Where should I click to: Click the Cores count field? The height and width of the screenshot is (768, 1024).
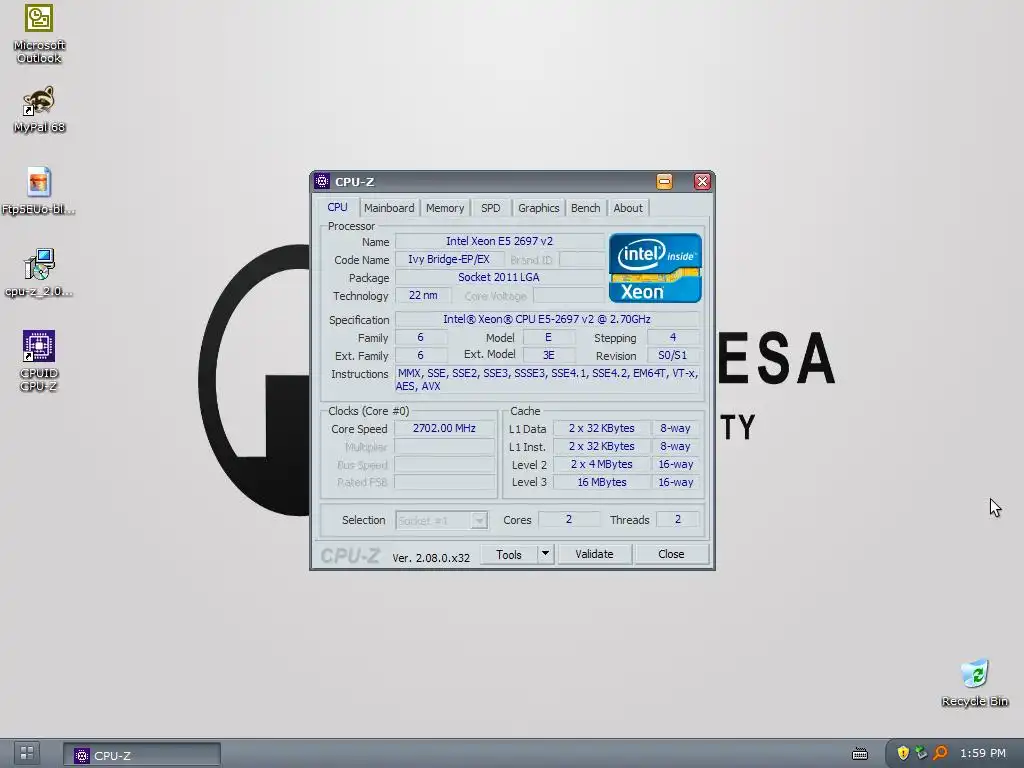[569, 519]
